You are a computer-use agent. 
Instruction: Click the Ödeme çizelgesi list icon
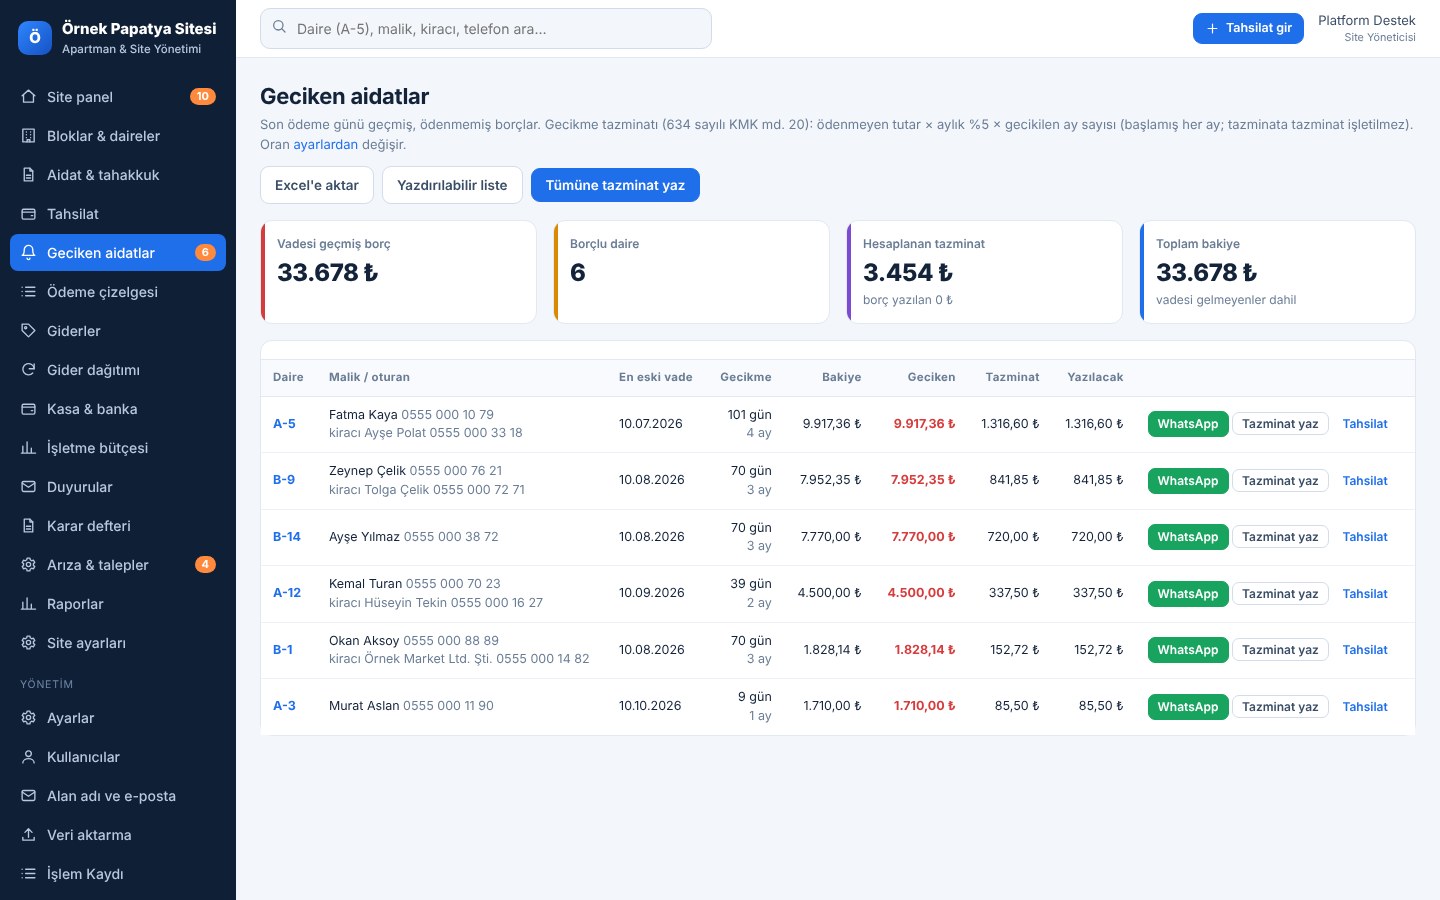28,292
